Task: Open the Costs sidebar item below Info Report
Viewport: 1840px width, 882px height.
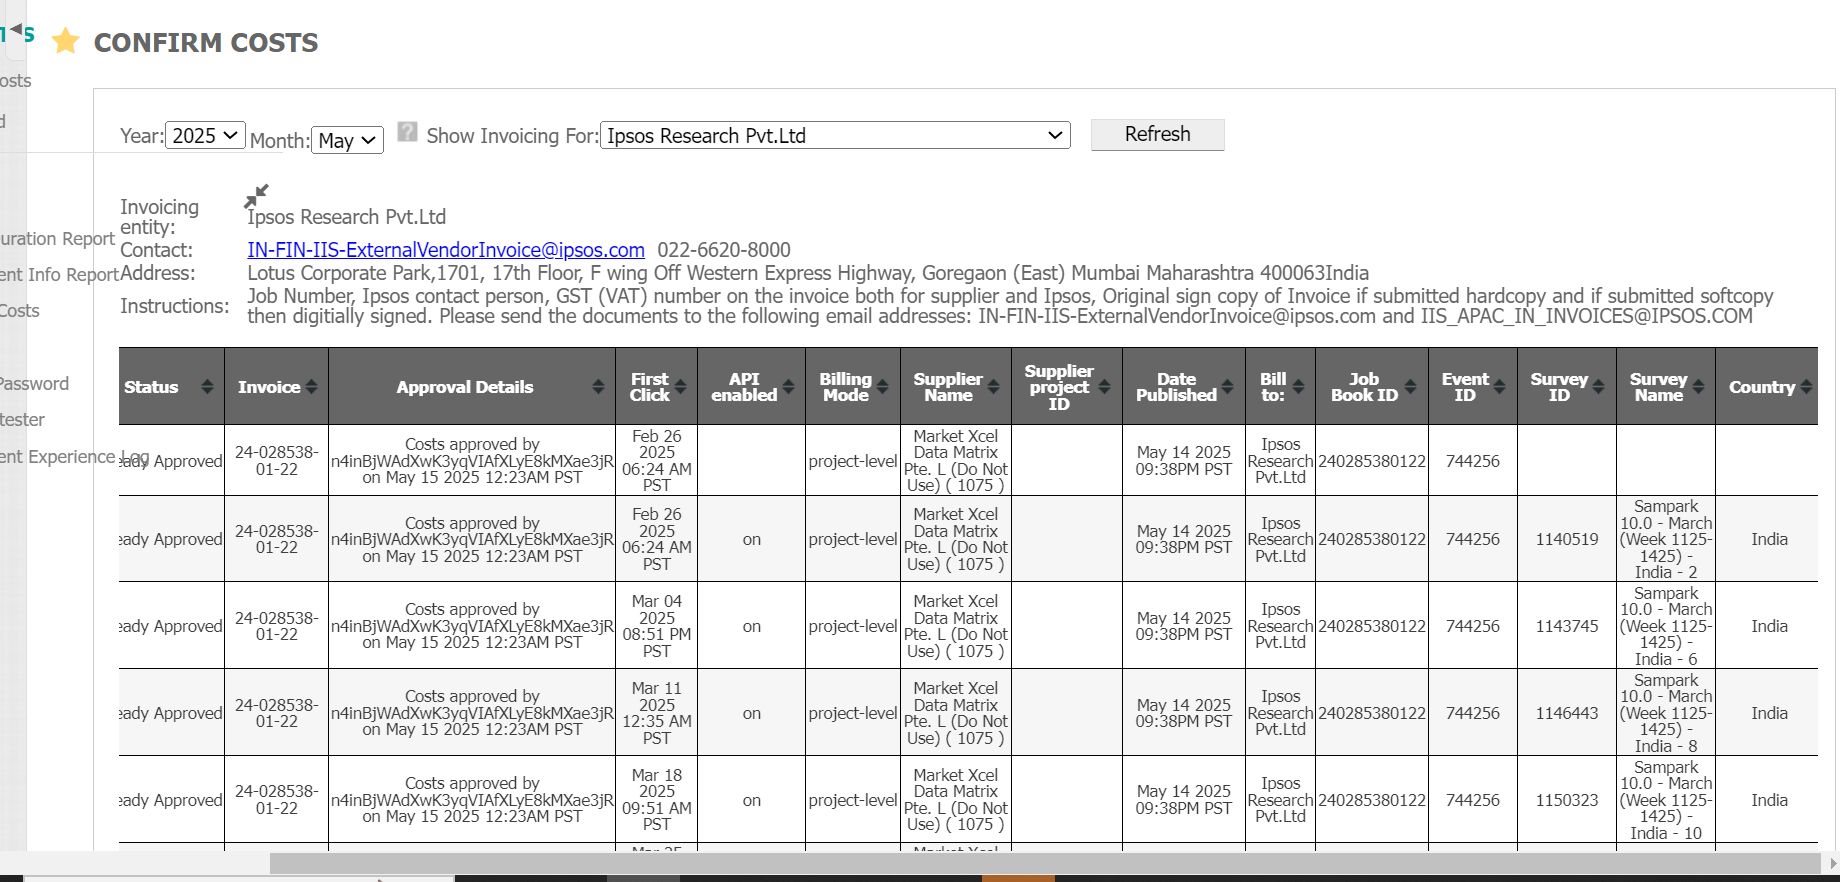Action: 20,311
